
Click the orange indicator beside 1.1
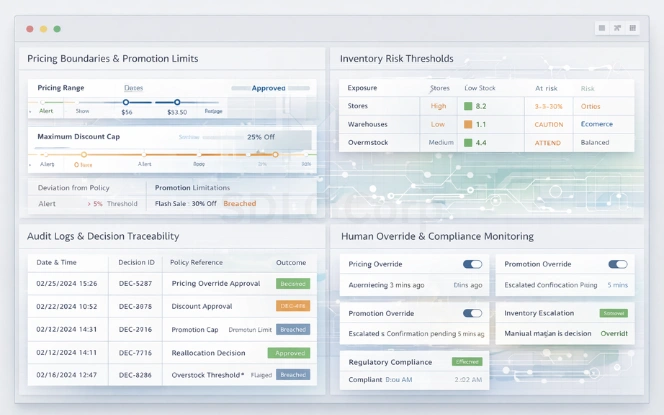[x=468, y=124]
